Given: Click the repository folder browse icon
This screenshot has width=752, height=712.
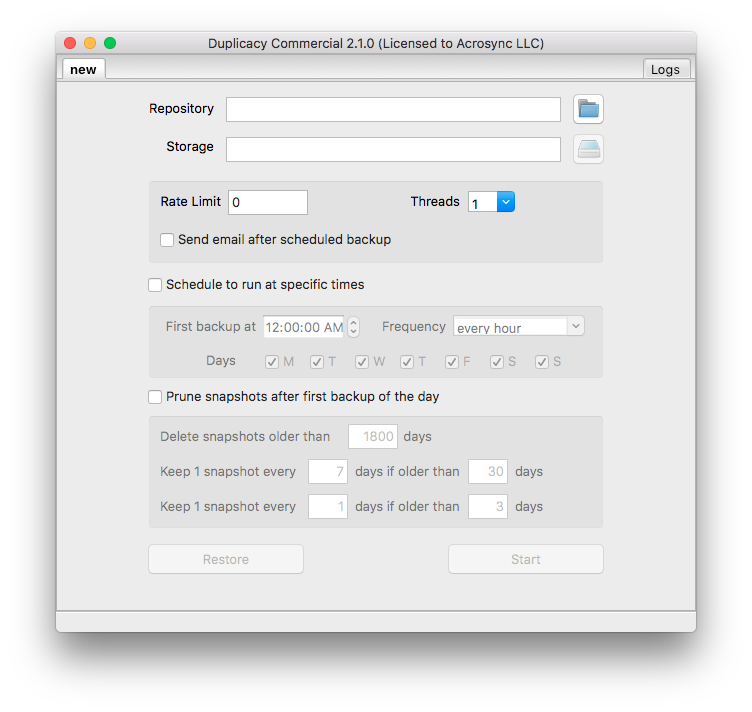Looking at the screenshot, I should (x=588, y=109).
